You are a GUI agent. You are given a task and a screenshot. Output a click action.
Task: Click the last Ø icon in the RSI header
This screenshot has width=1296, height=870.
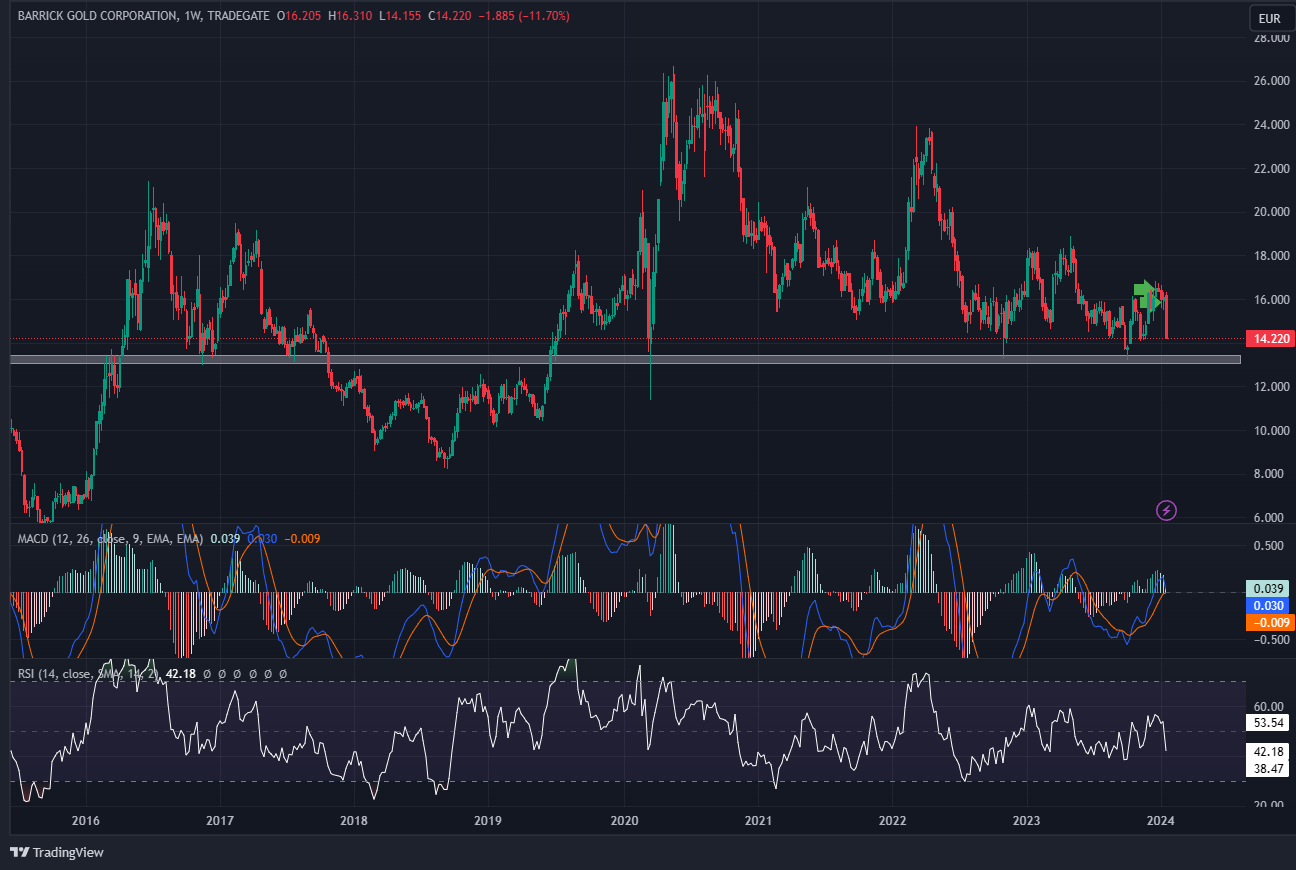282,674
